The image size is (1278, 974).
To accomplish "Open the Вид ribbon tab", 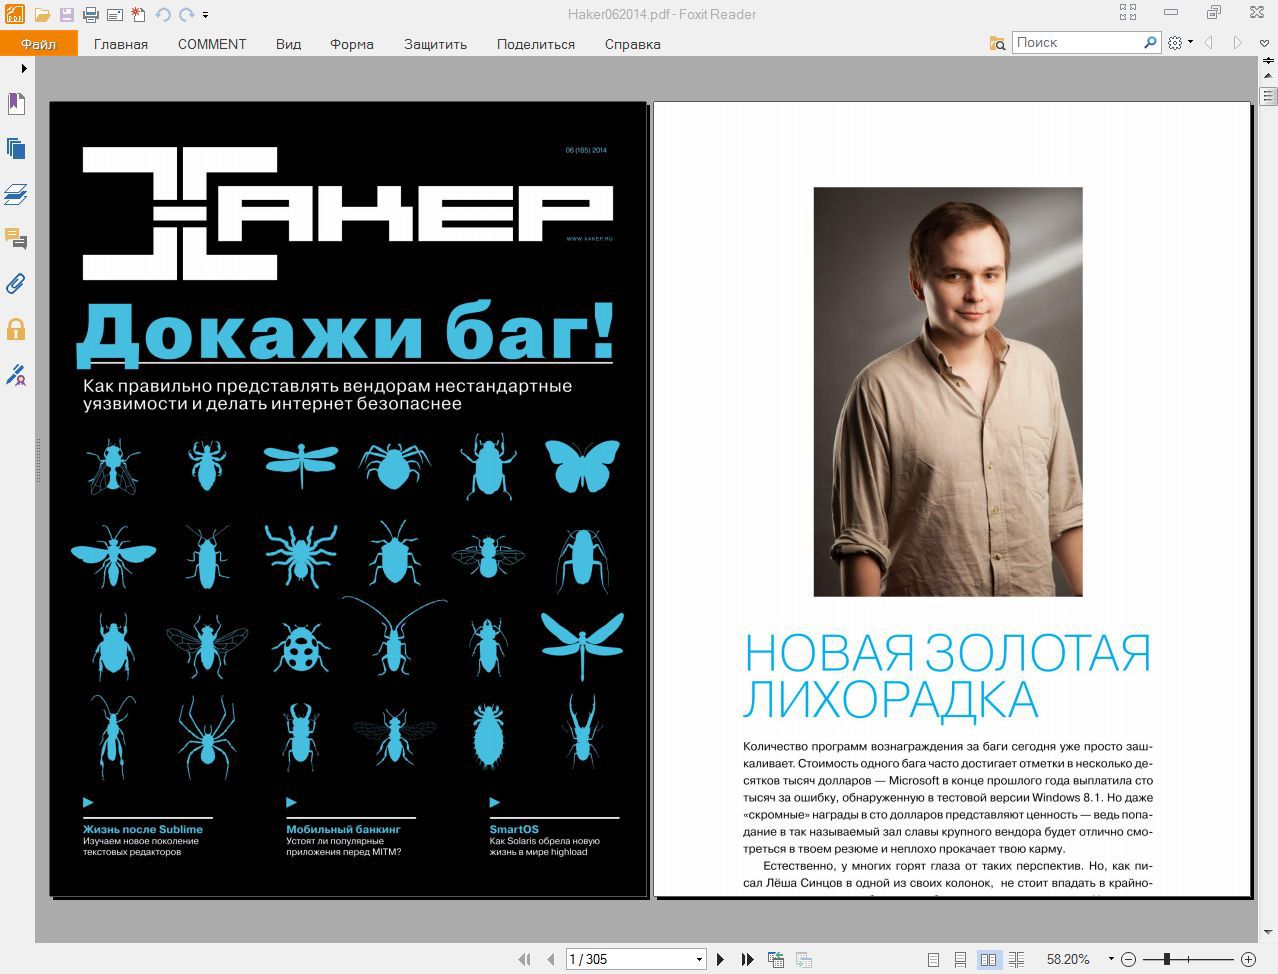I will click(x=288, y=44).
